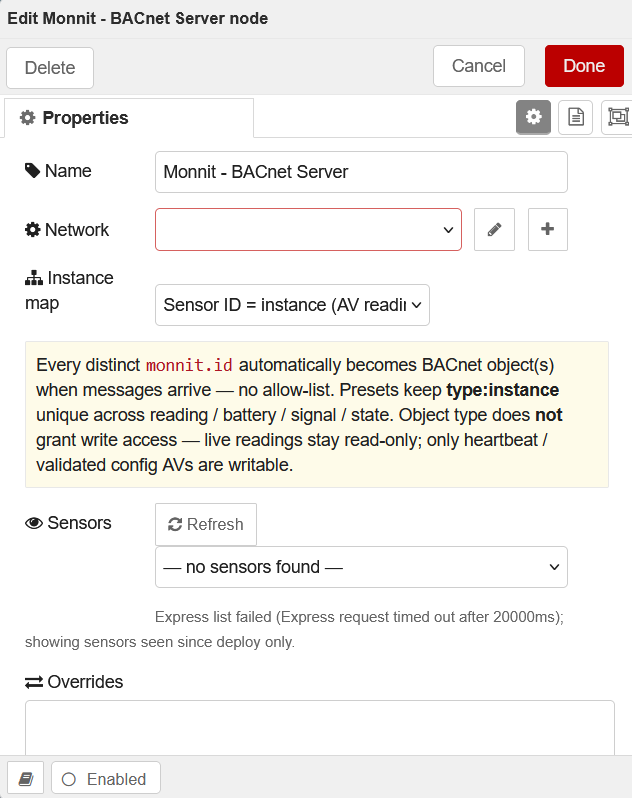Click the Name tag icon
This screenshot has height=798, width=632.
pos(33,171)
